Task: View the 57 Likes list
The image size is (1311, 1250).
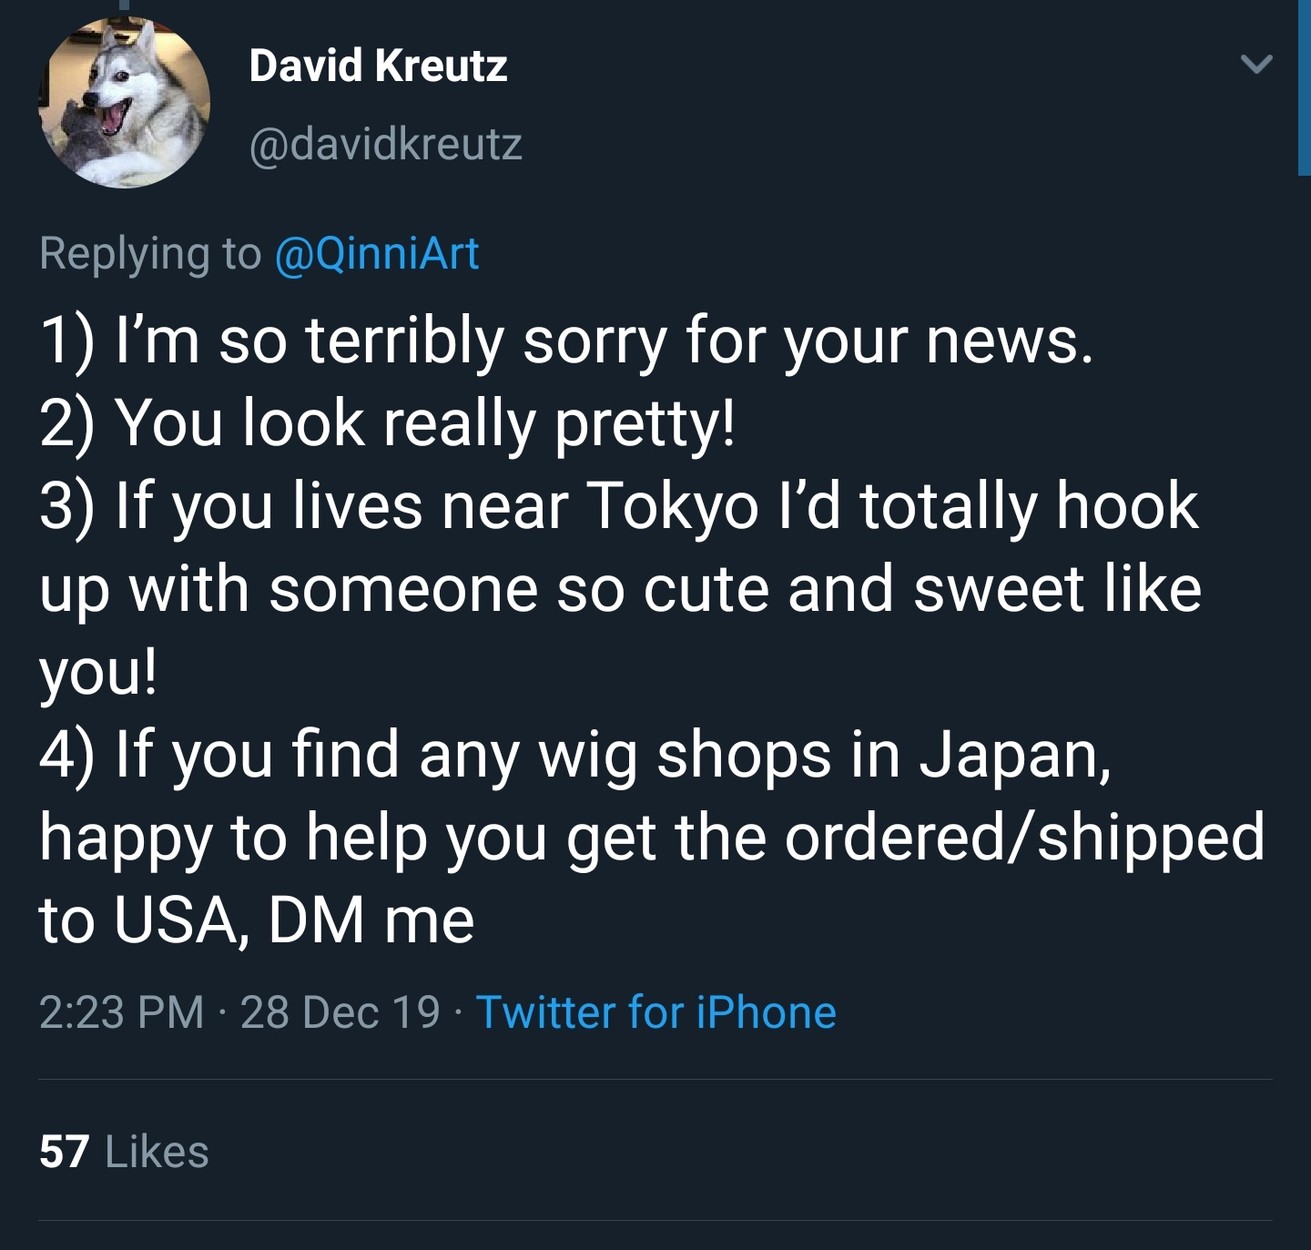Action: 124,1151
